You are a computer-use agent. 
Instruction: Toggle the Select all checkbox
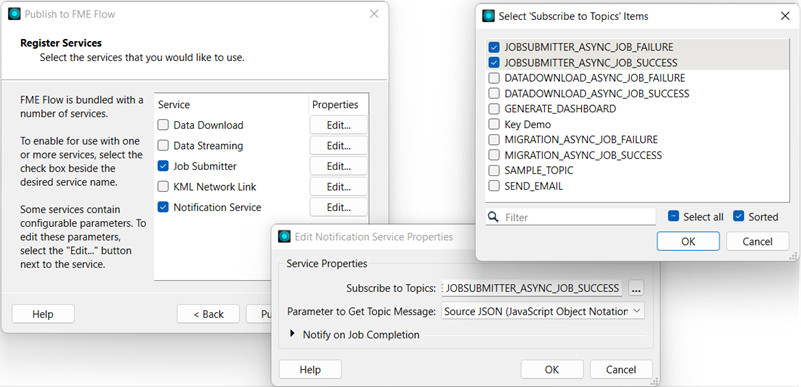point(673,216)
